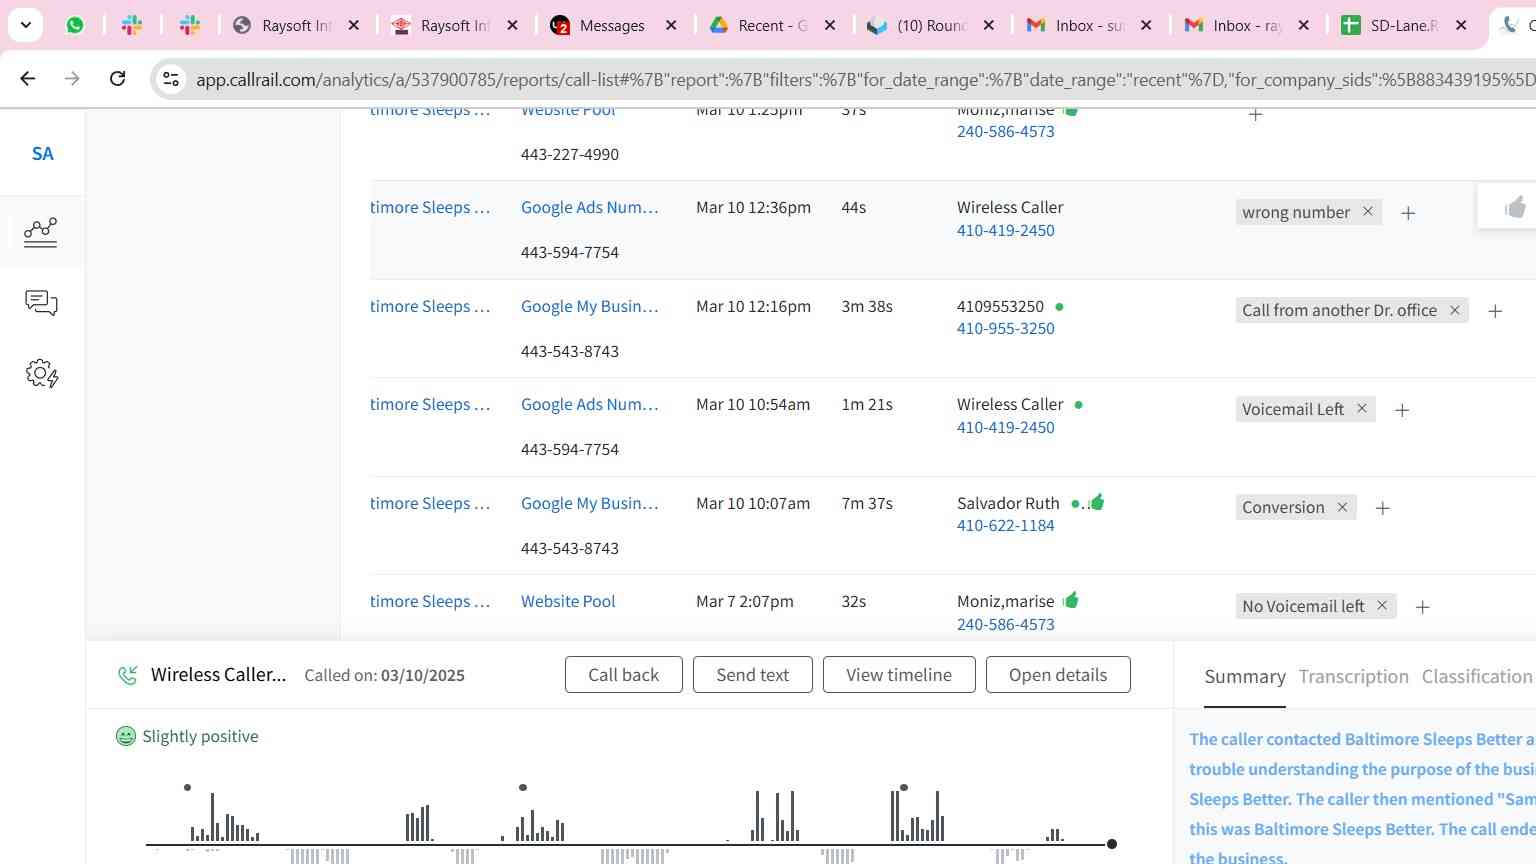Remove the "Voicemail Left" tag
Image resolution: width=1536 pixels, height=864 pixels.
[1361, 409]
